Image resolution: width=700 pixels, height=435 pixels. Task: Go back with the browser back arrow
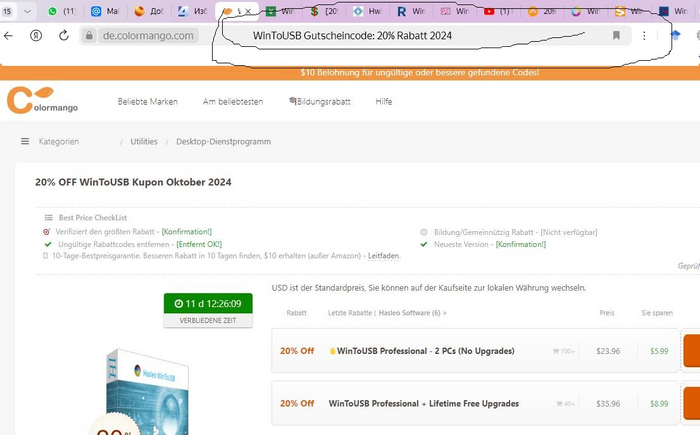click(x=8, y=36)
